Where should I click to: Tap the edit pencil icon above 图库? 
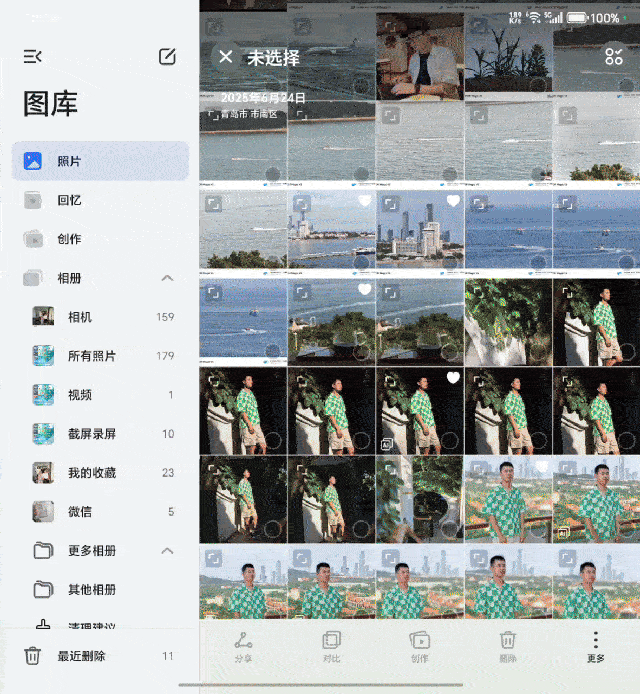(x=167, y=57)
